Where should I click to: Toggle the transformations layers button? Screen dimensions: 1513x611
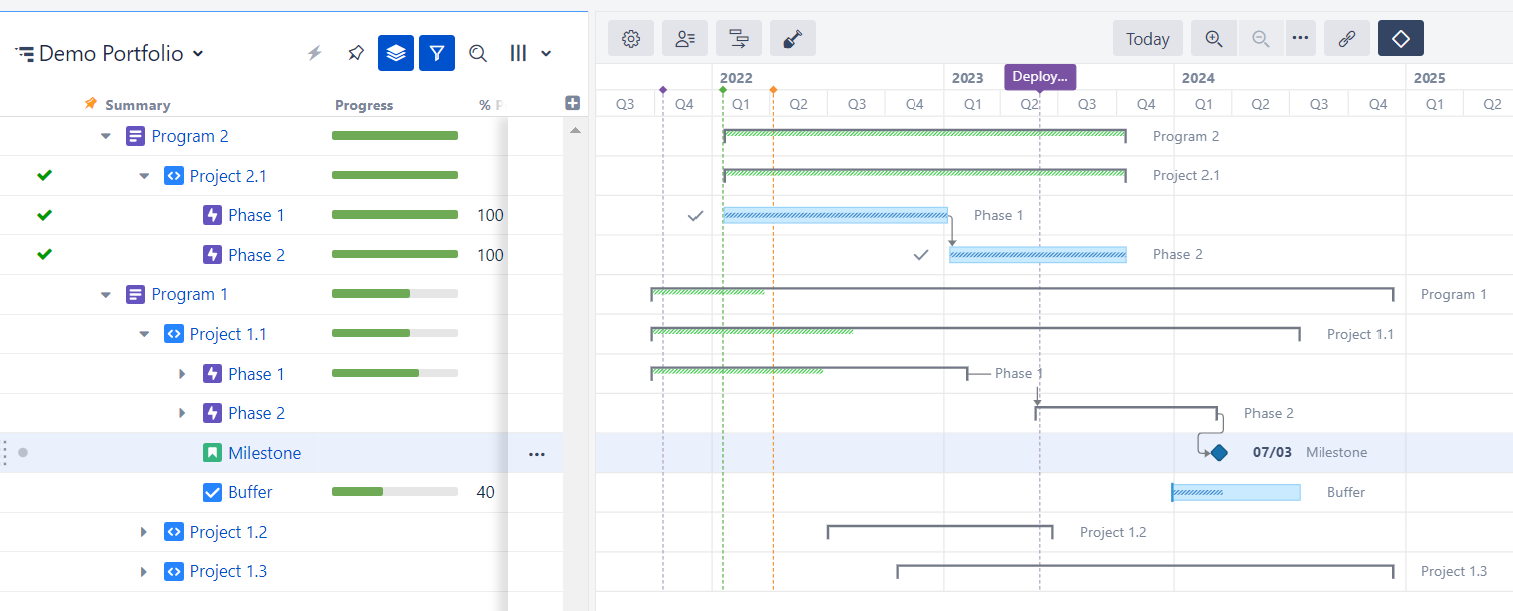pos(396,53)
